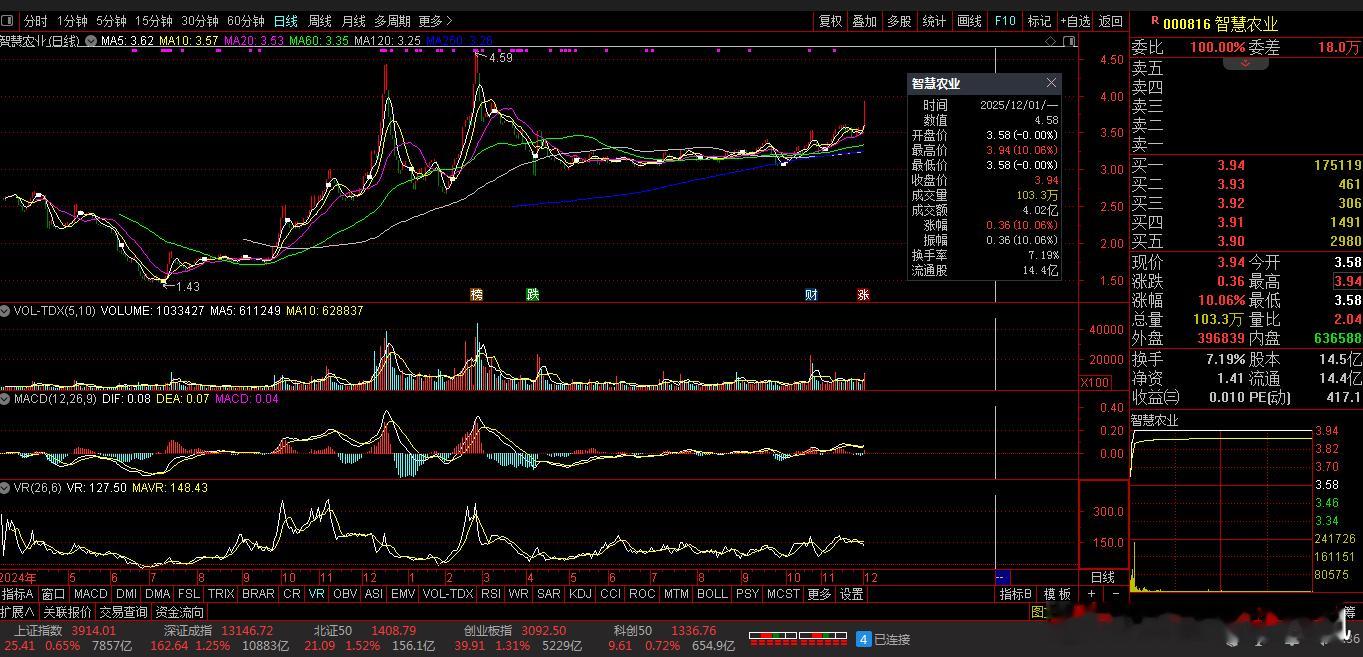Screen dimensions: 1363x657
Task: Click the 榜 marker on the chart
Action: pos(477,295)
